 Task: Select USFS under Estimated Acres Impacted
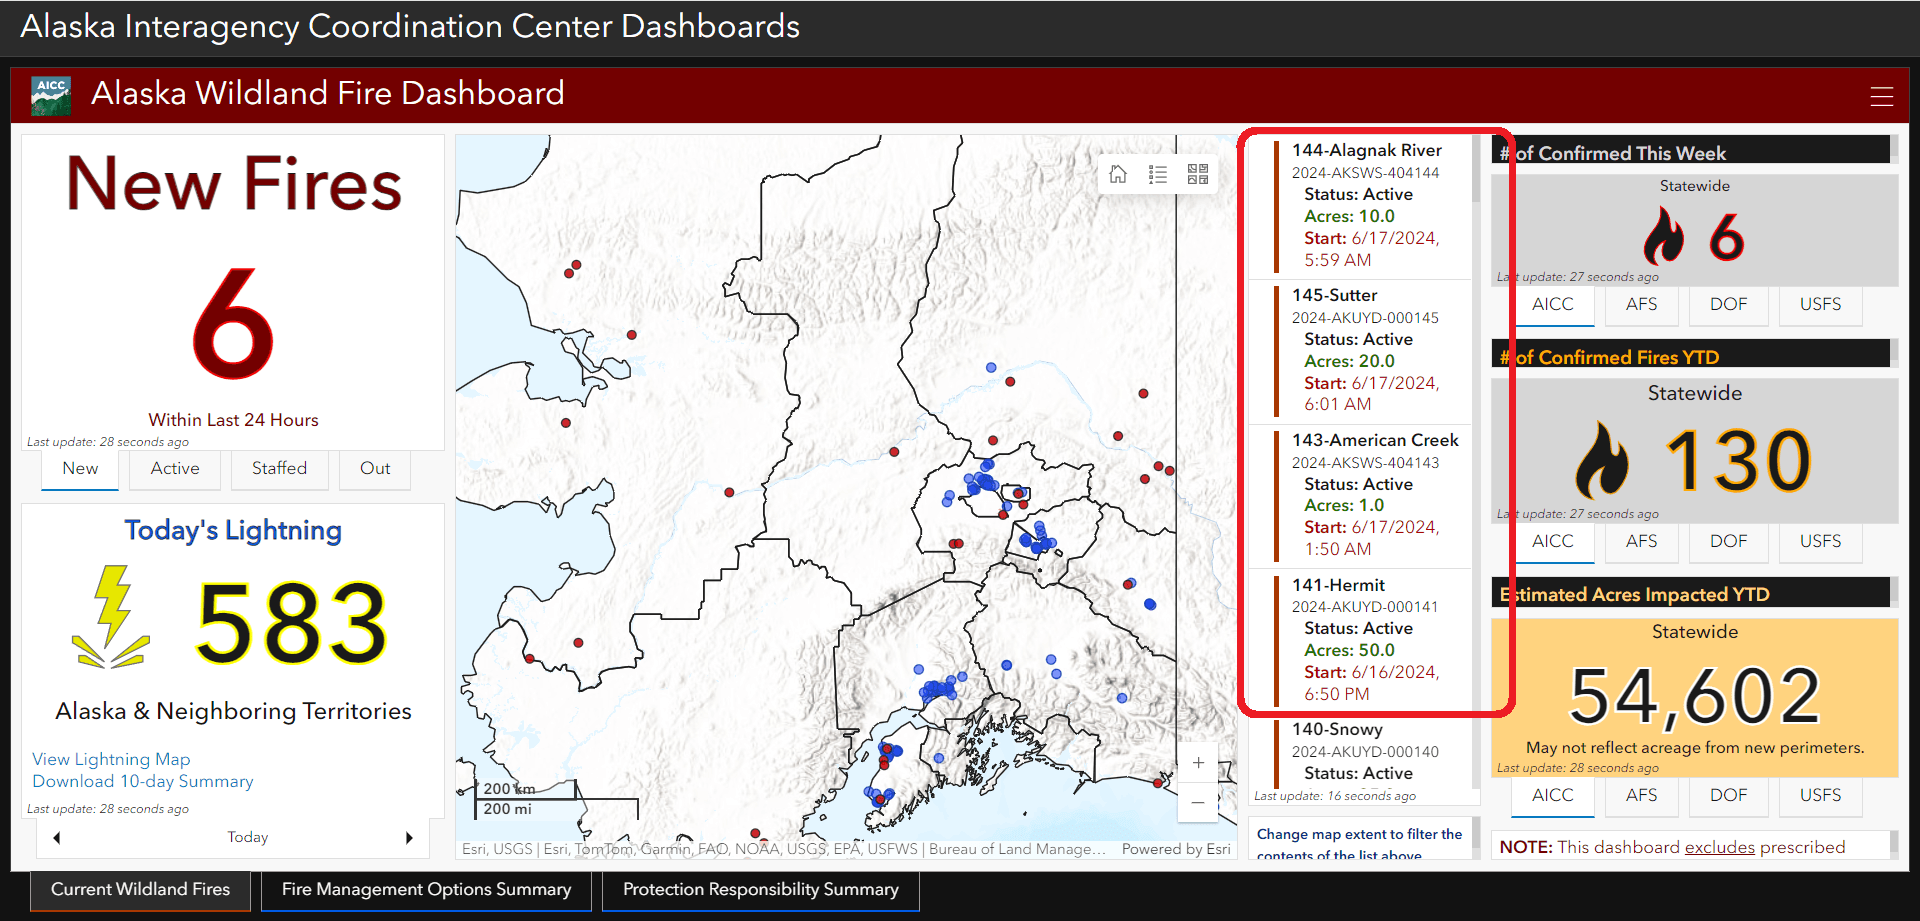[1820, 796]
